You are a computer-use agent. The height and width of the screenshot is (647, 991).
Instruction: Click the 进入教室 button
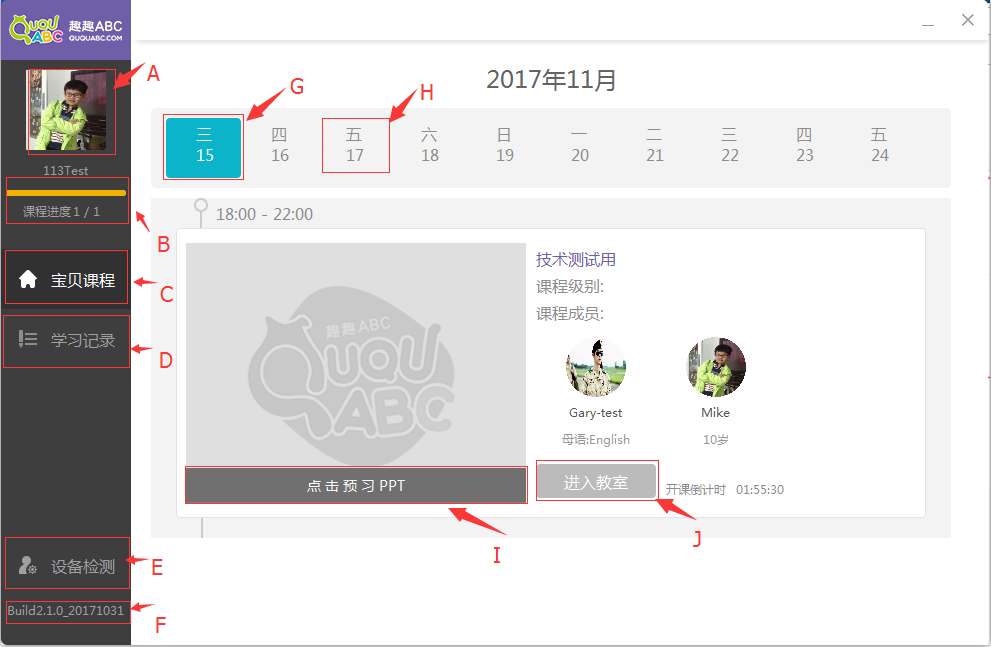click(x=596, y=481)
